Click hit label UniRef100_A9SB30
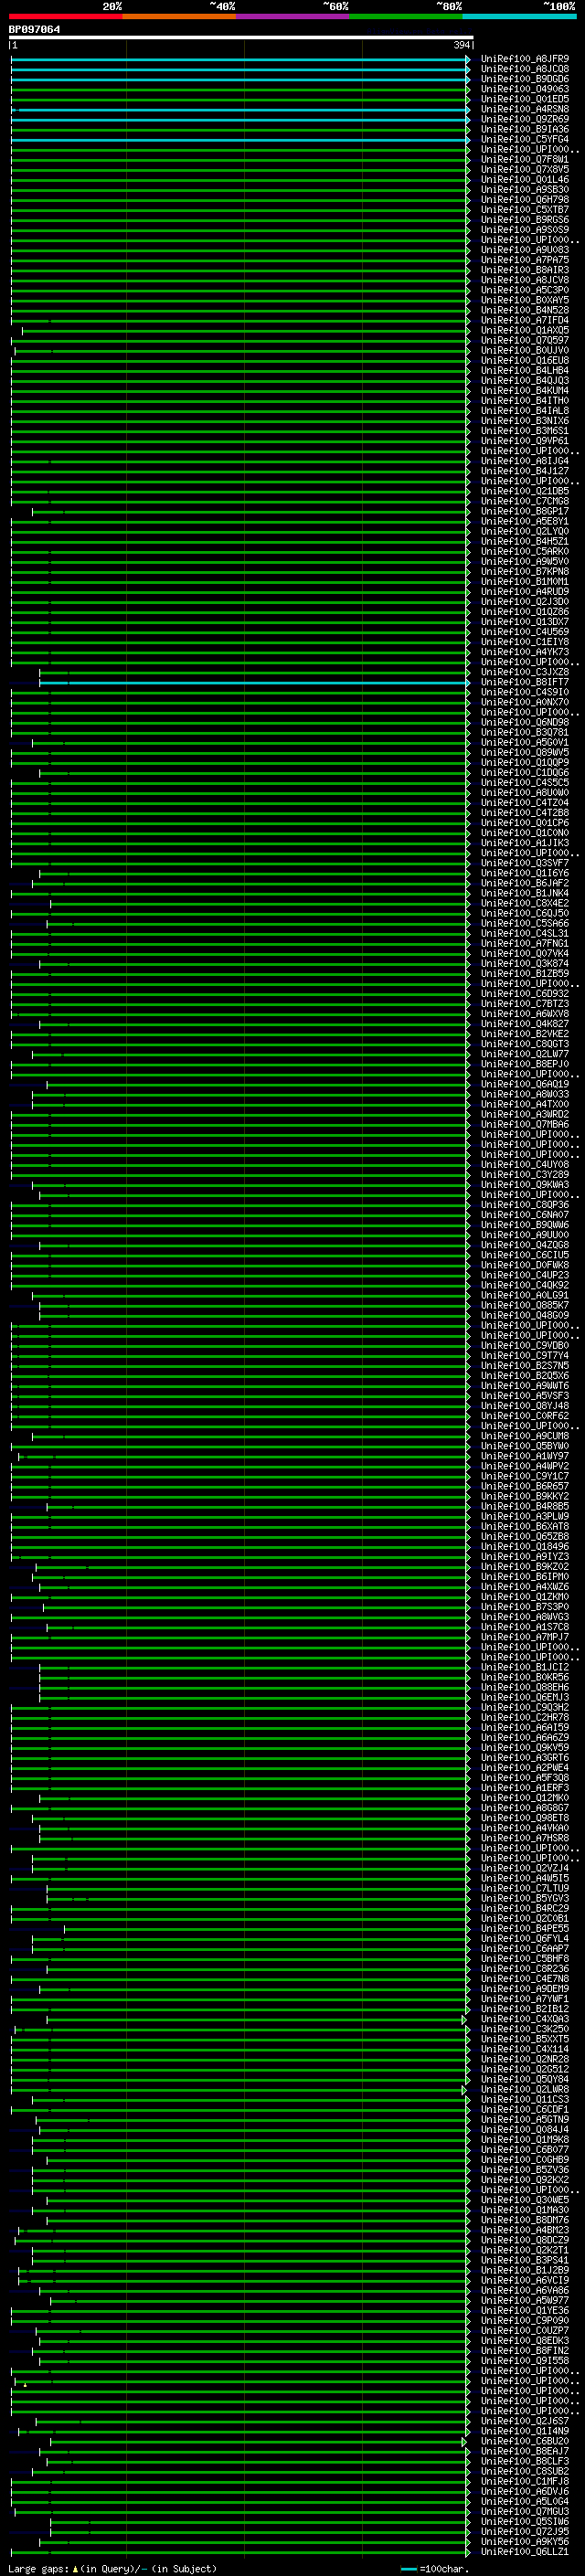Screen dimensions: 585x2576 [x=524, y=190]
